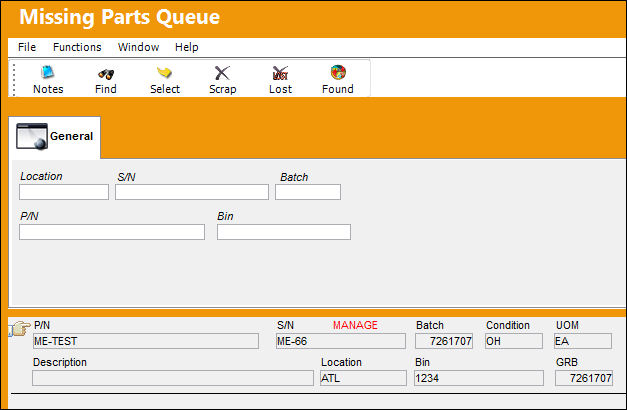Click the toolbar drag handle dots
627x410 pixels.
pyautogui.click(x=14, y=80)
